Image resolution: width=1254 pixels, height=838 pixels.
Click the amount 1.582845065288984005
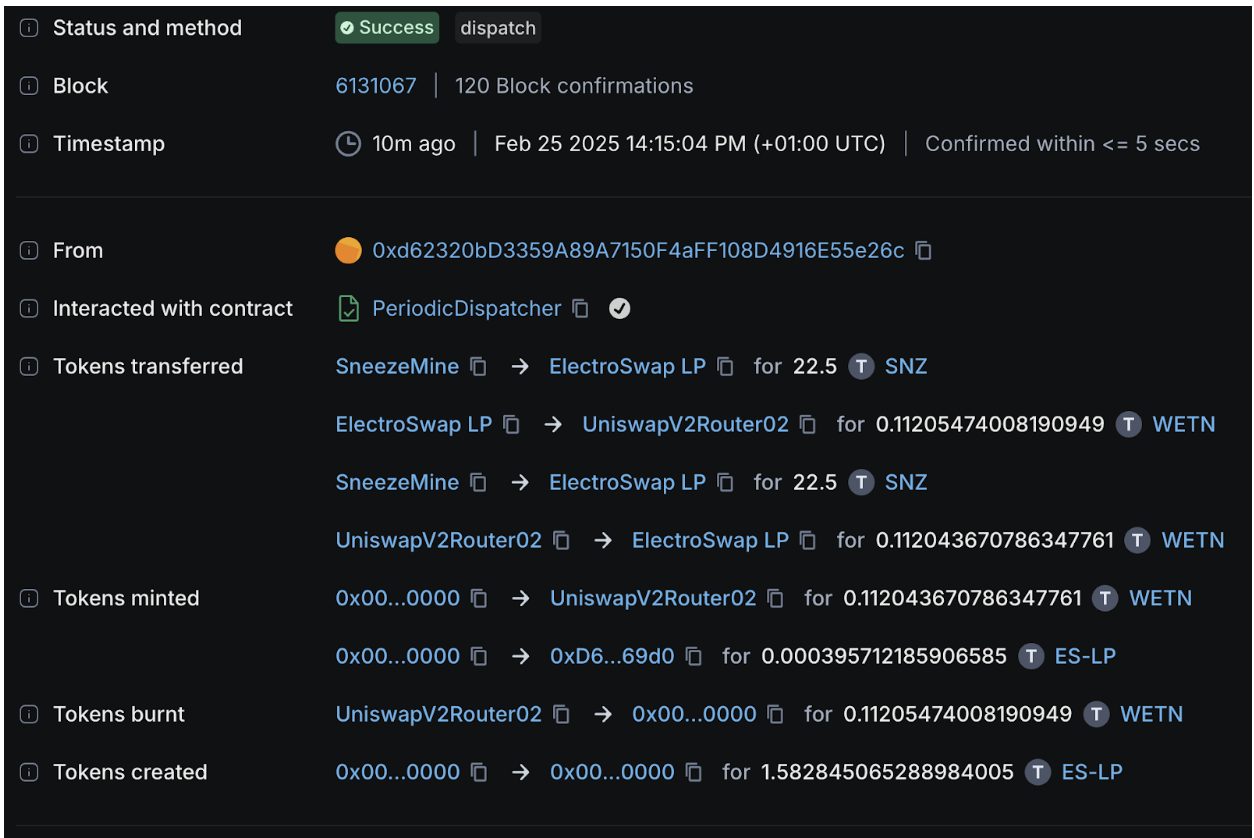pos(888,772)
